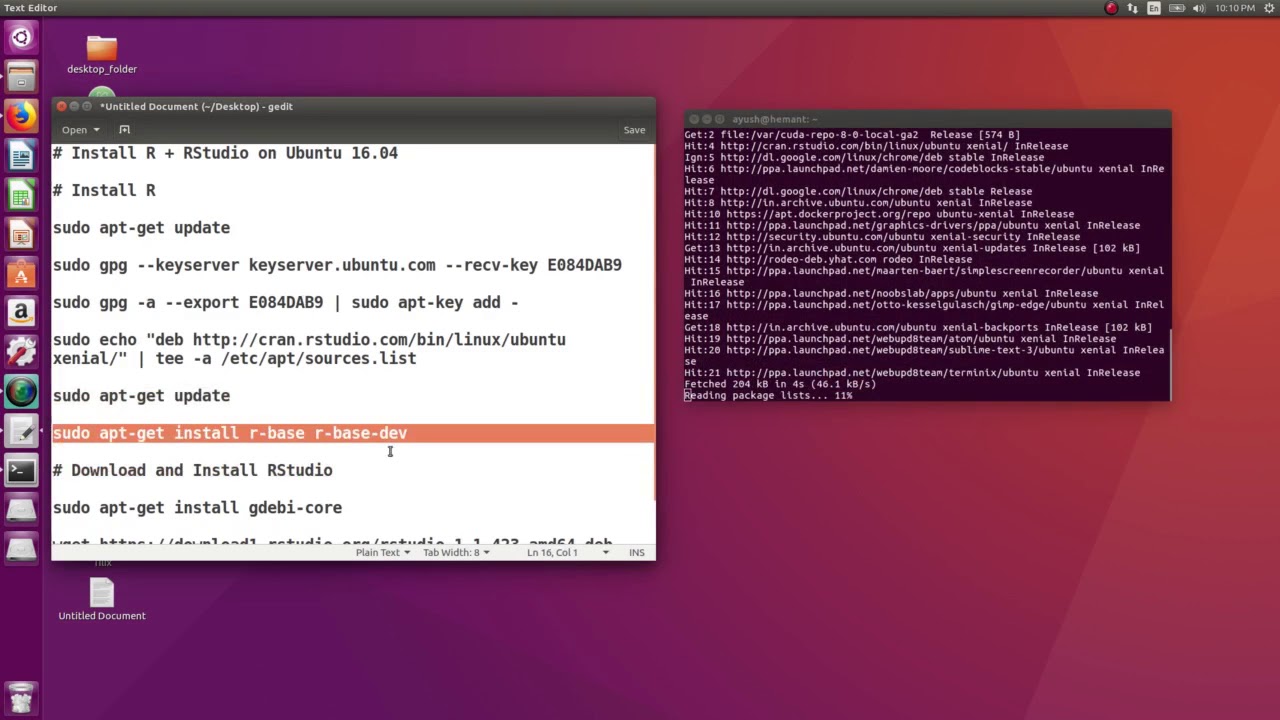
Task: Click the Hit:4 cran.rstudio.com line in Terminal
Action: pos(876,146)
